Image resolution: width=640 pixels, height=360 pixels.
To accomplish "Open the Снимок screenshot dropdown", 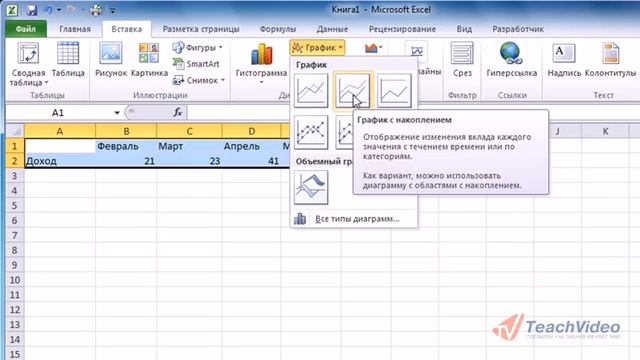I will coord(199,80).
